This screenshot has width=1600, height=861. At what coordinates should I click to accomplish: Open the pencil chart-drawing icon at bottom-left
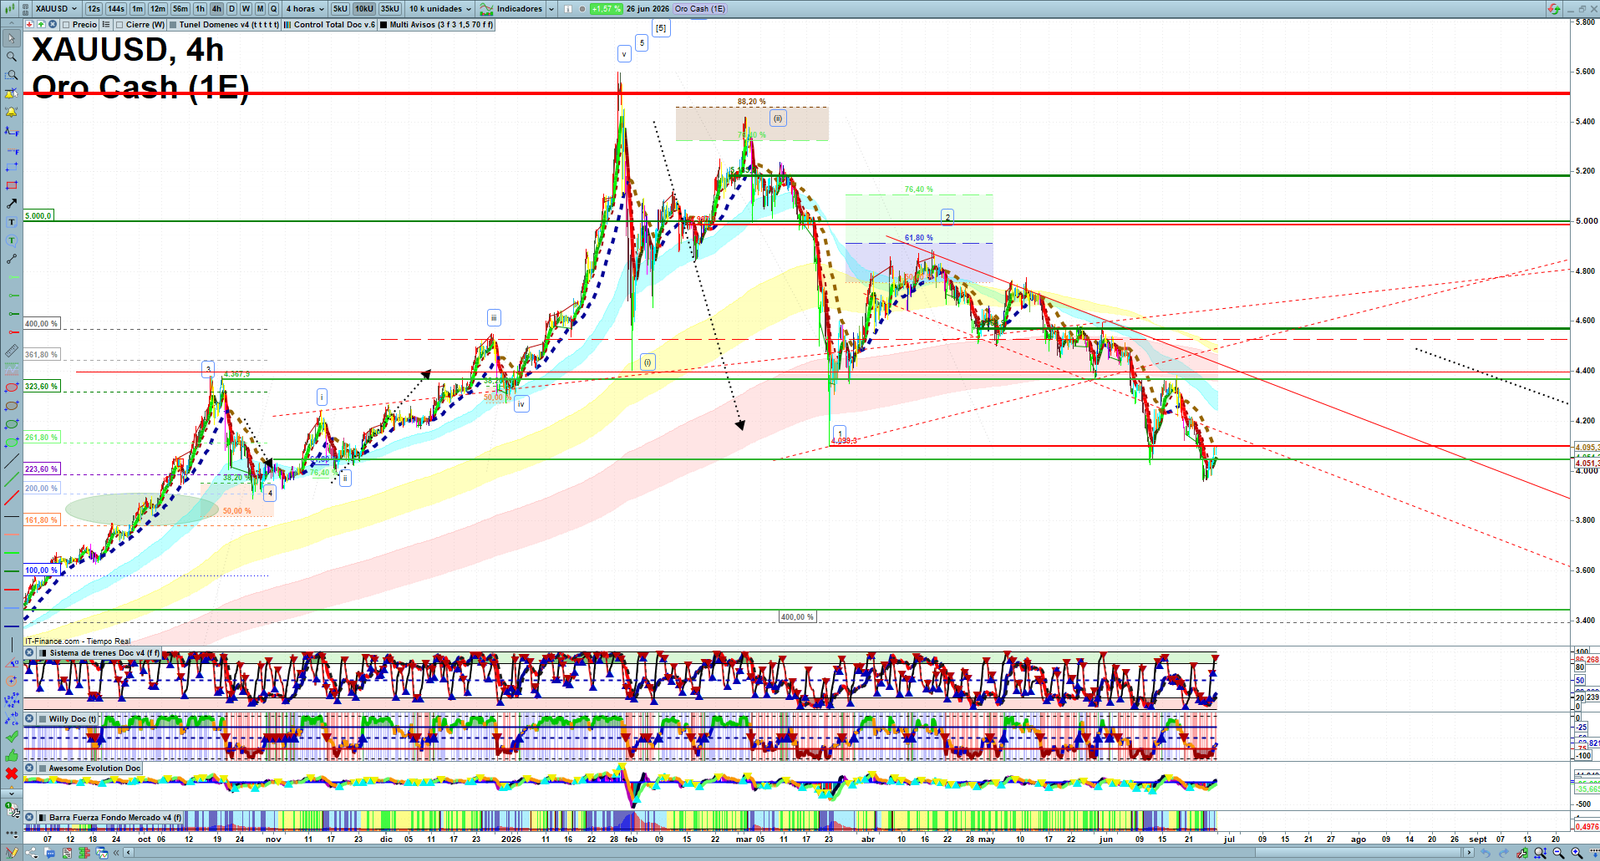[10, 853]
